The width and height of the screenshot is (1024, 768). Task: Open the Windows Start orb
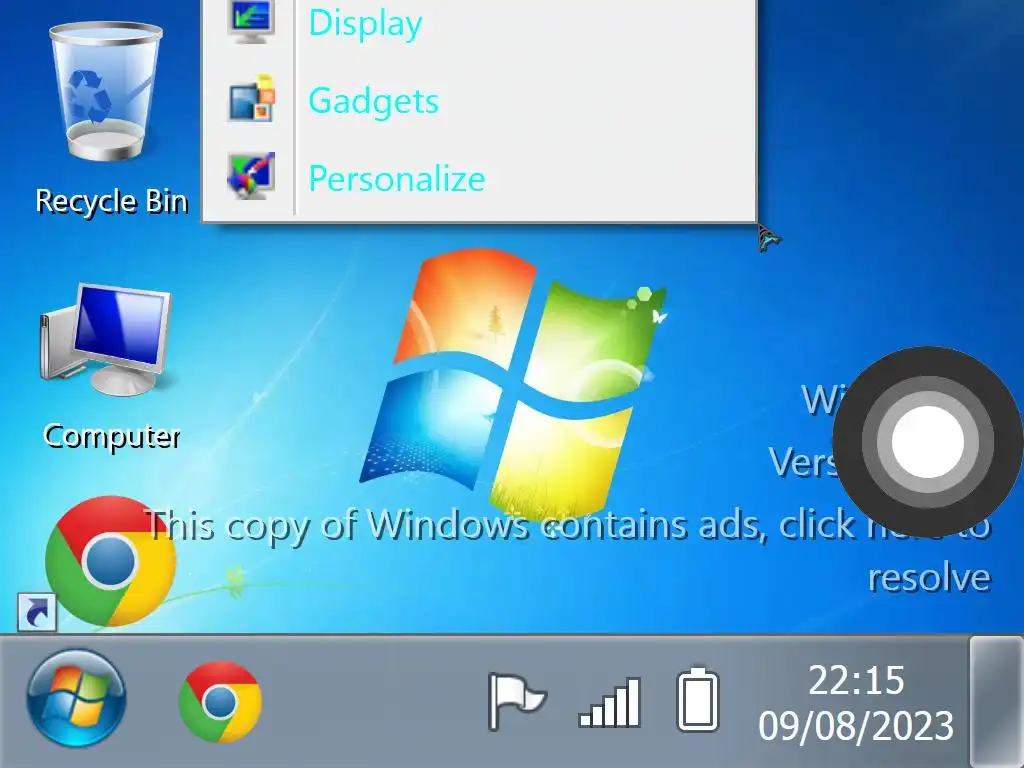76,698
